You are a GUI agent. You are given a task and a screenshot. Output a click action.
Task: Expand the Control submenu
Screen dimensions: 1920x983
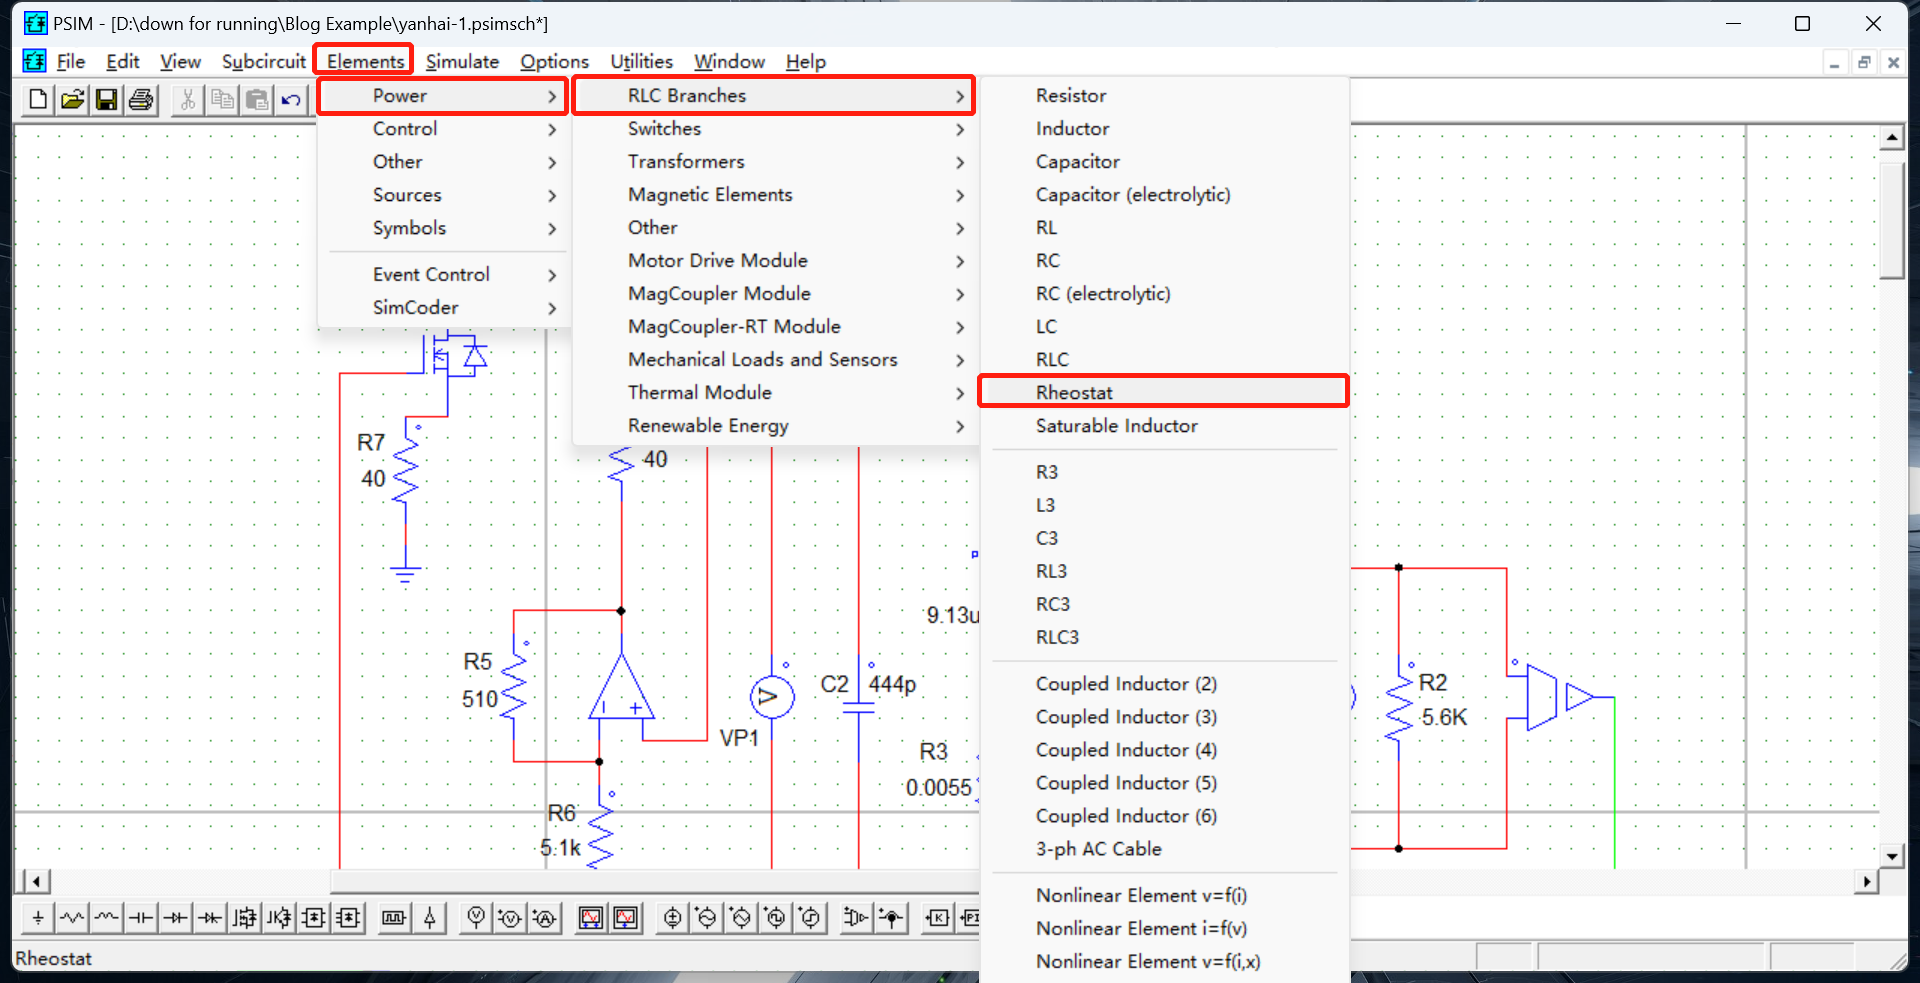(443, 129)
